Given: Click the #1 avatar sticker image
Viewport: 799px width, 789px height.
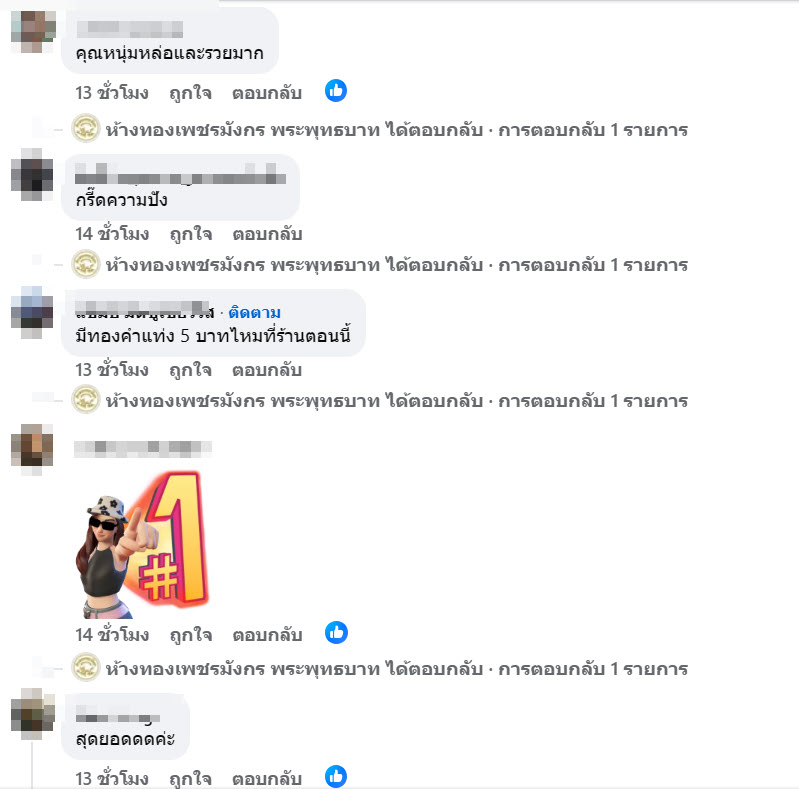Looking at the screenshot, I should tap(143, 544).
